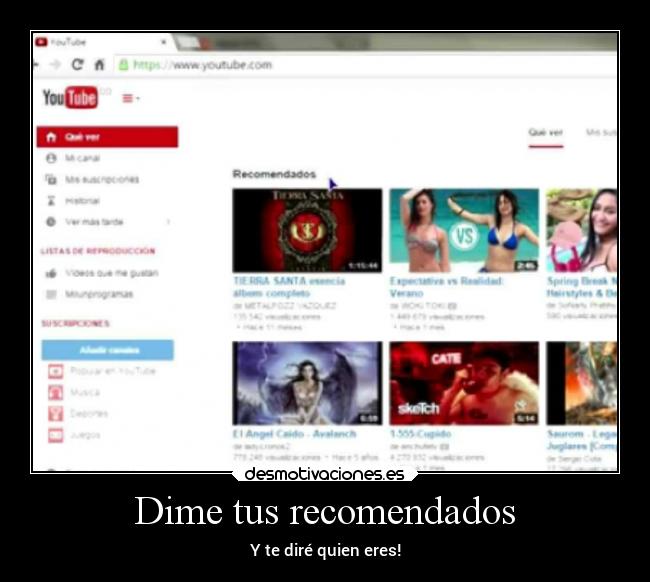Viewport: 650px width, 582px height.
Task: Click the Juegos channel icon
Action: [56, 435]
